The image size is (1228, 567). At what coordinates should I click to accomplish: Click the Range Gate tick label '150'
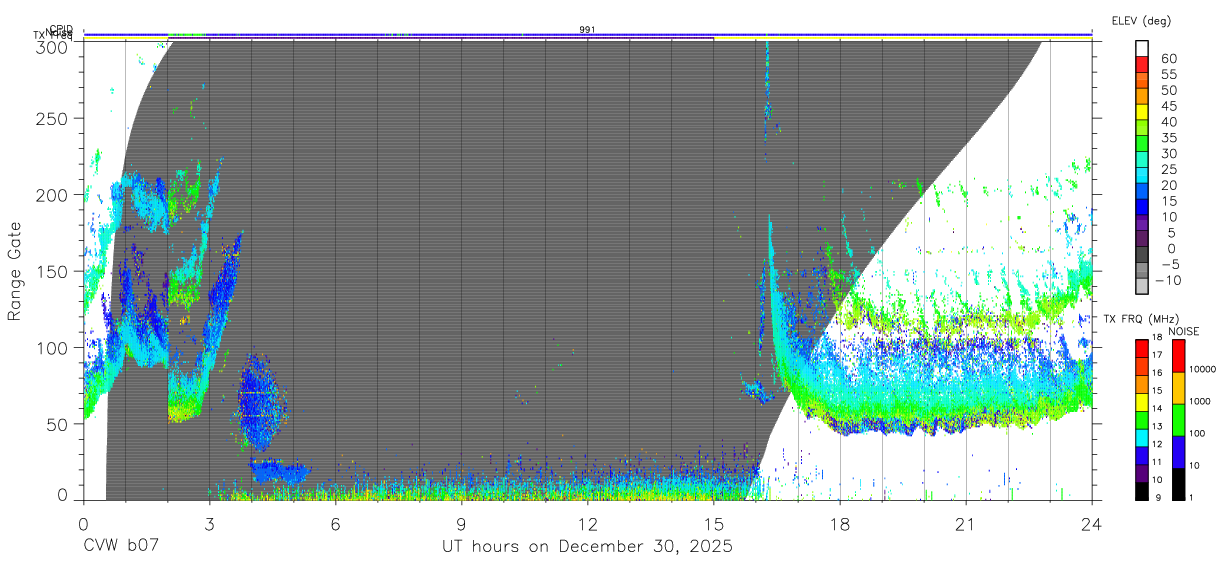click(x=52, y=271)
